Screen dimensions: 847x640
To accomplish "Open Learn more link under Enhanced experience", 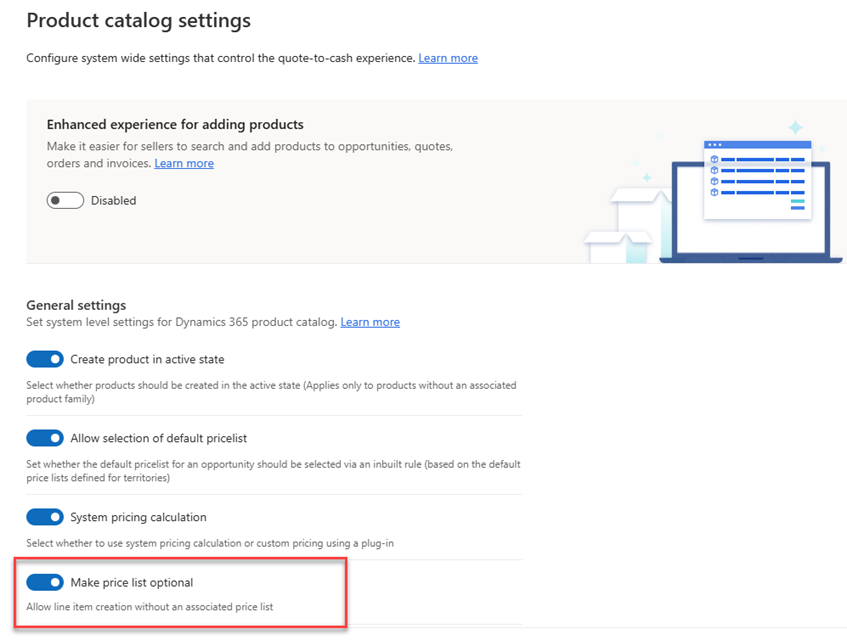I will (x=184, y=163).
